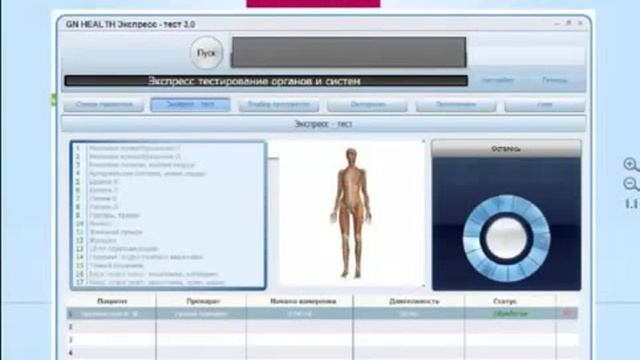Zoom in with the plus magnifier icon
The image size is (640, 360).
[x=631, y=164]
